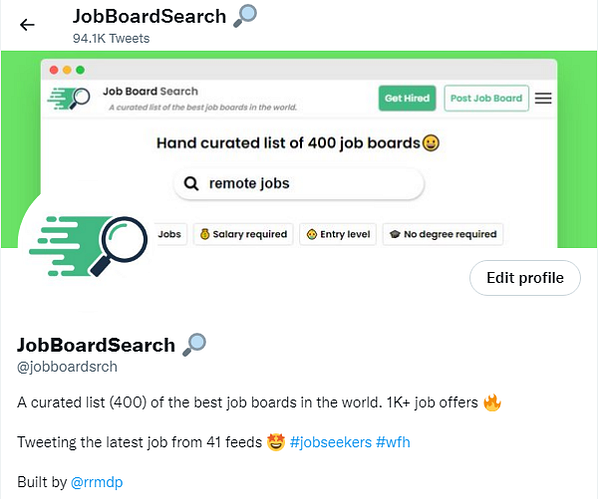Click the Job Board Search logo in the banner

[x=70, y=98]
